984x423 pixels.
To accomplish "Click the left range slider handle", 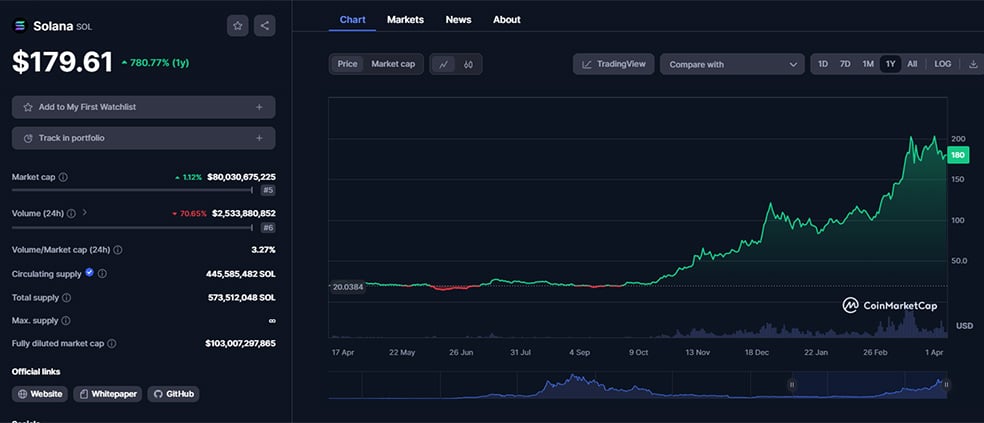I will click(x=792, y=385).
